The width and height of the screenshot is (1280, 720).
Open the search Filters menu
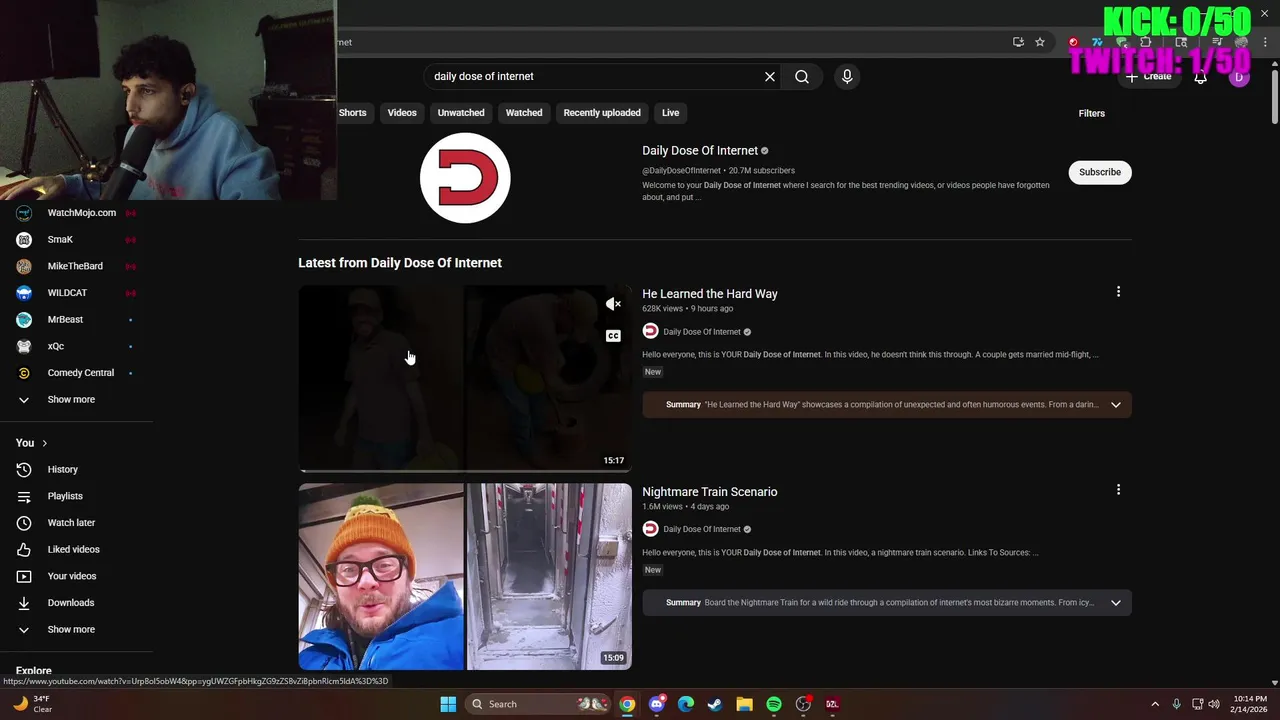click(1091, 113)
